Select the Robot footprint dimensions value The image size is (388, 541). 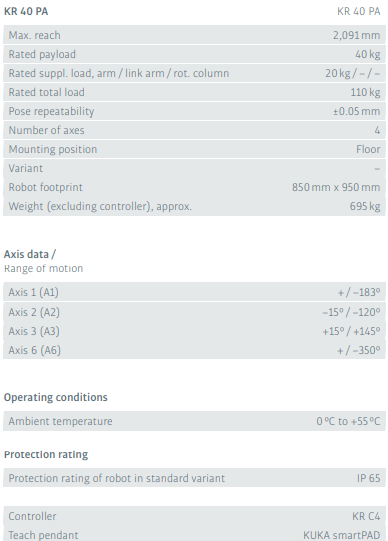point(336,187)
